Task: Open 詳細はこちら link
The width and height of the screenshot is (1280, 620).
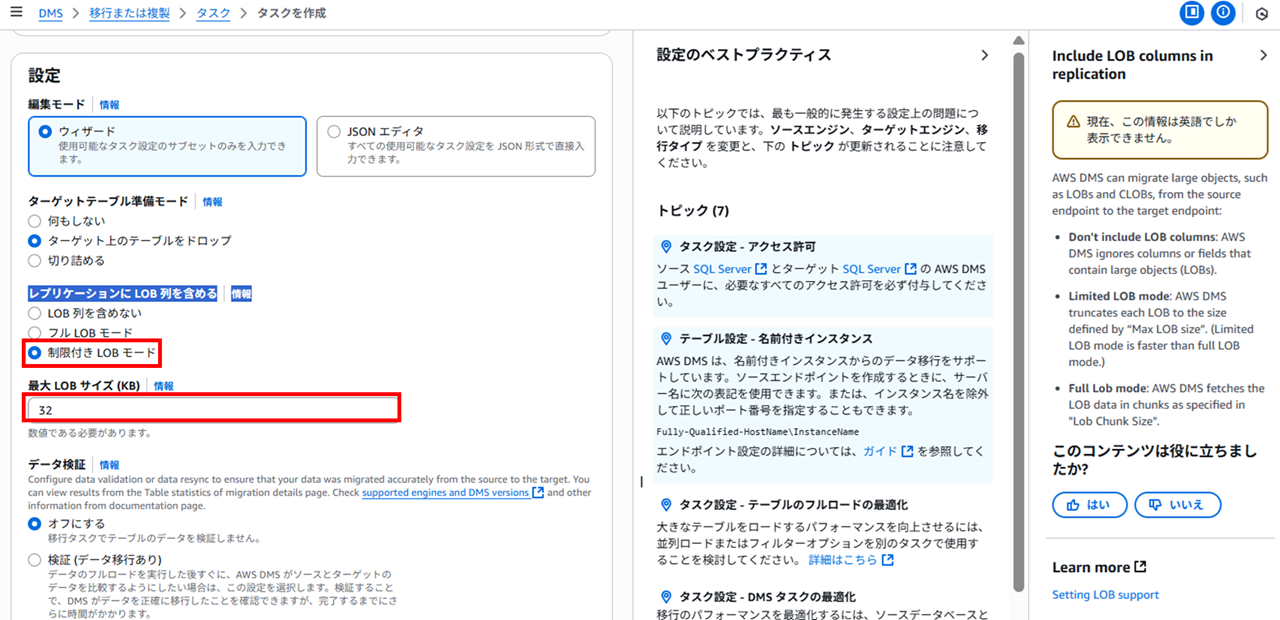Action: click(x=843, y=559)
